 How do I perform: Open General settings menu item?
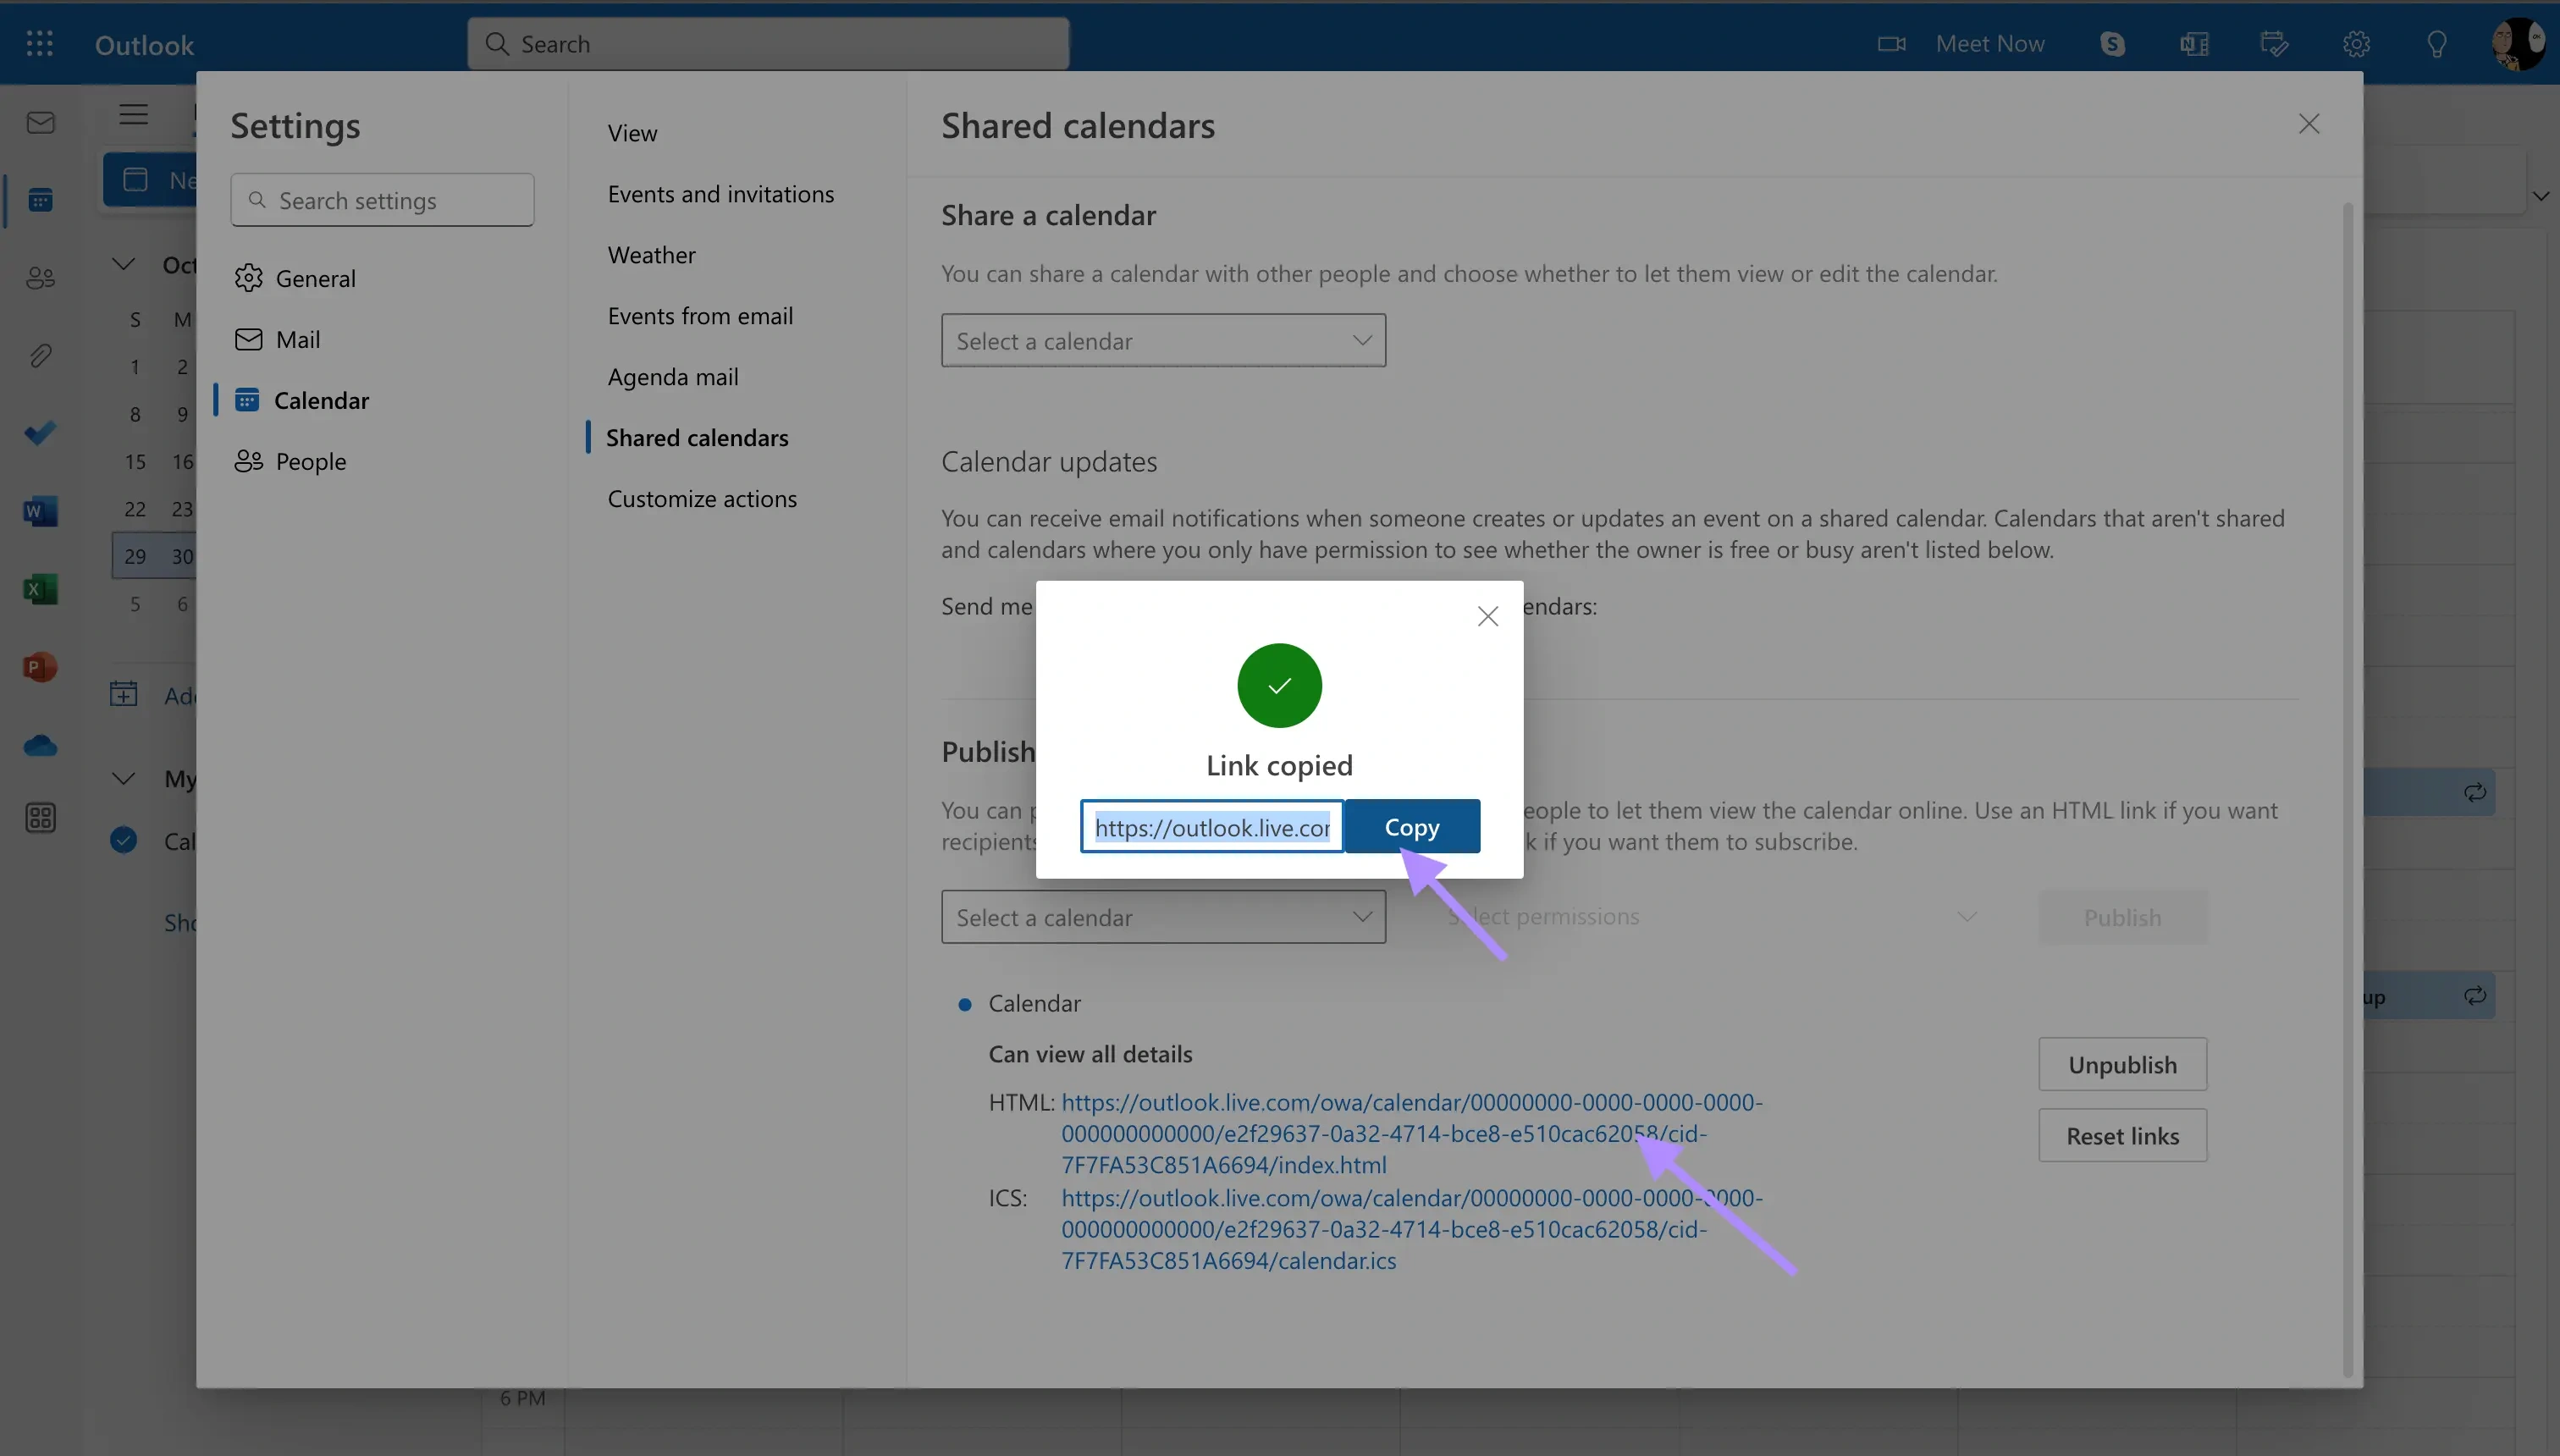click(315, 278)
